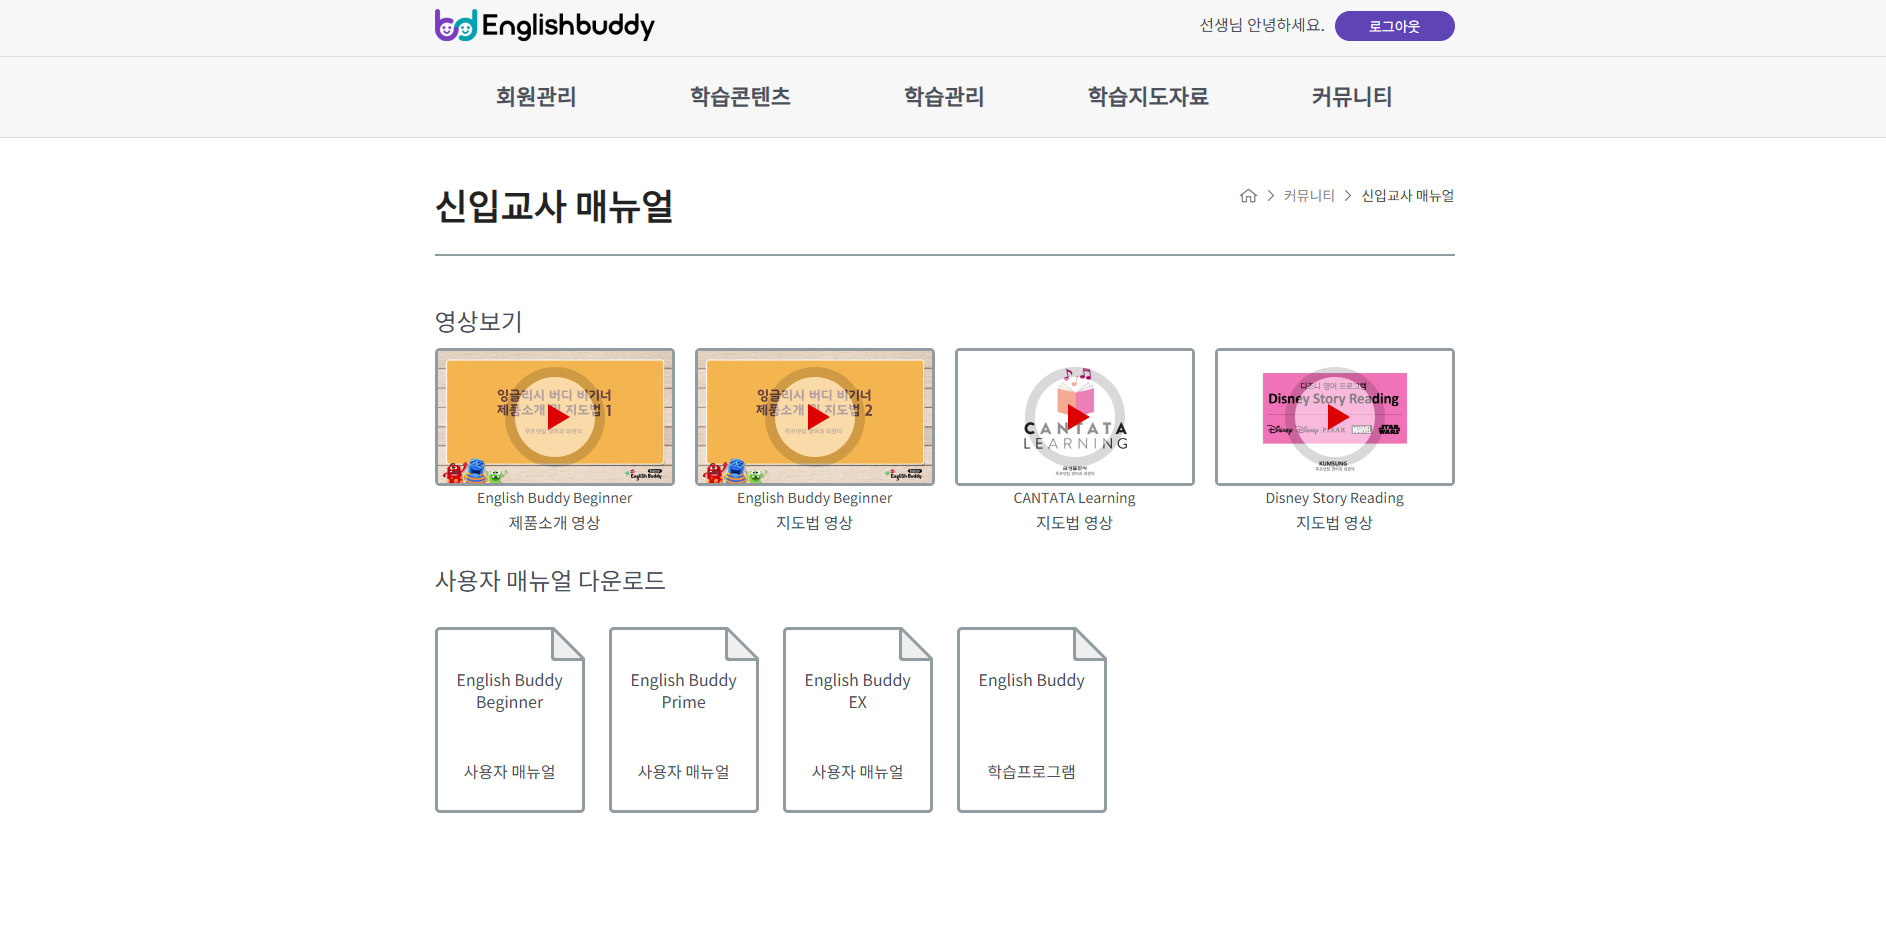Image resolution: width=1886 pixels, height=925 pixels.
Task: Click 신입교사 매뉴얼 breadcrumb link
Action: click(1408, 196)
